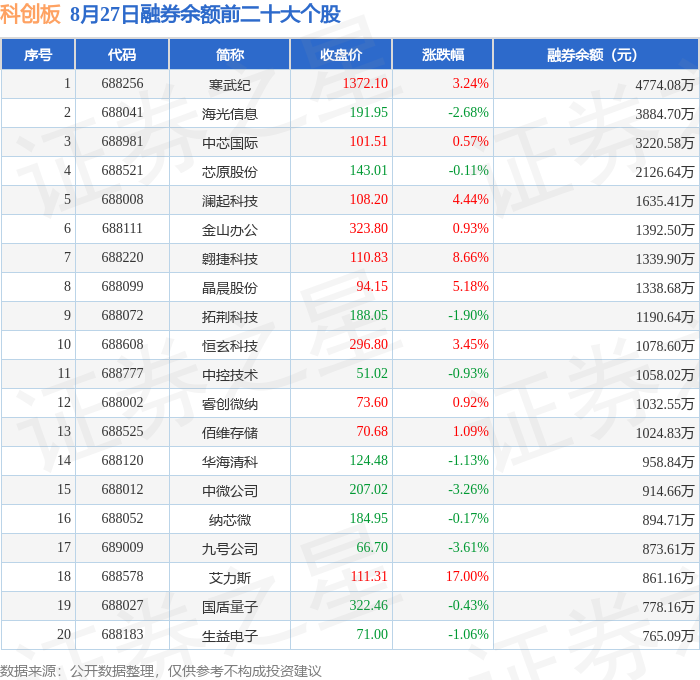
Task: Click the change value 17.00%
Action: pos(467,577)
